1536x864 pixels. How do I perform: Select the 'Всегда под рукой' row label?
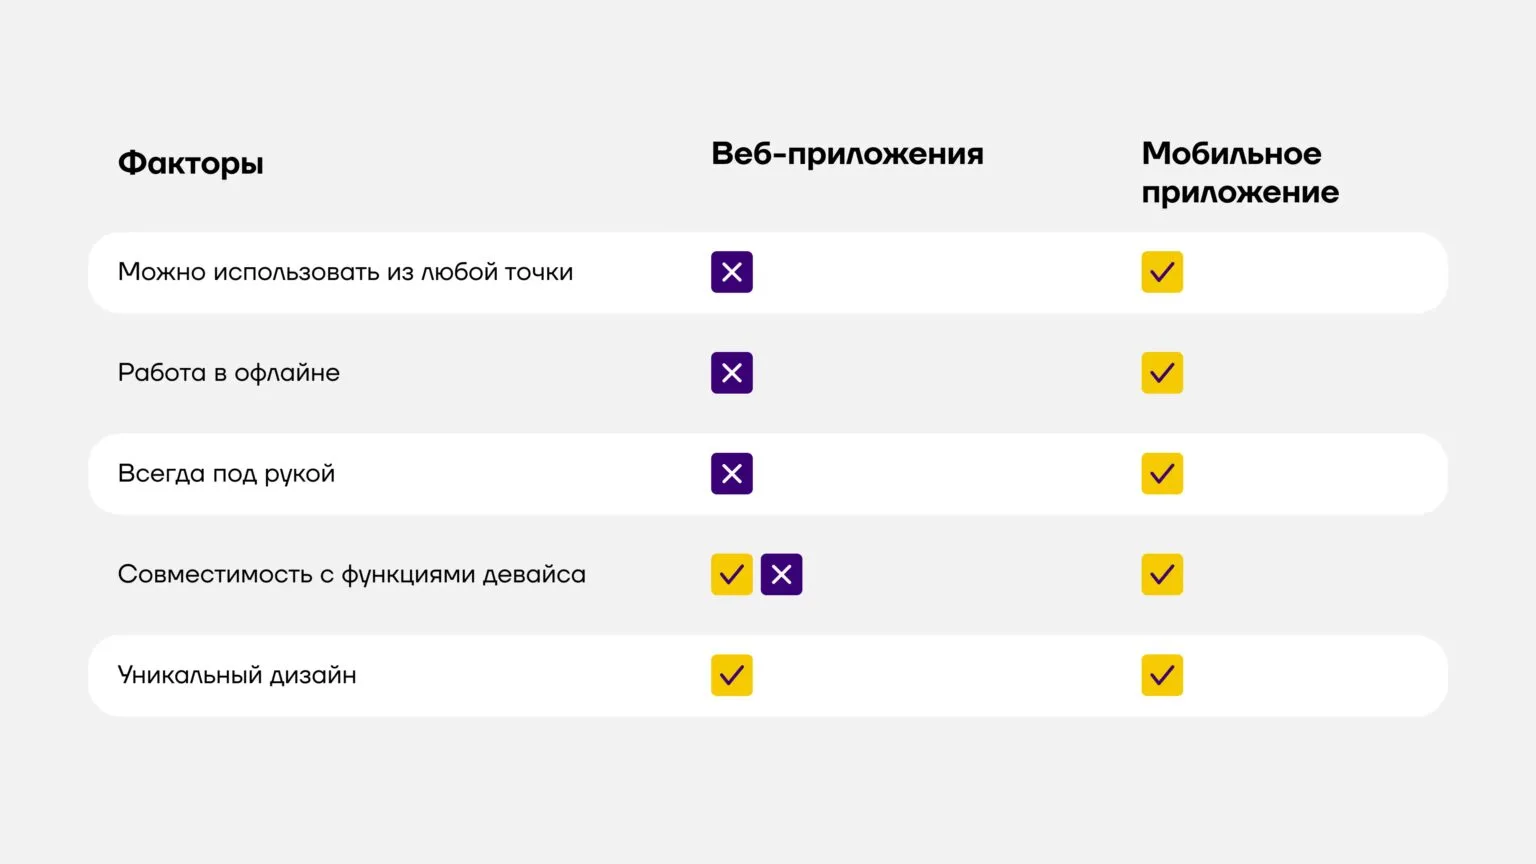tap(226, 474)
